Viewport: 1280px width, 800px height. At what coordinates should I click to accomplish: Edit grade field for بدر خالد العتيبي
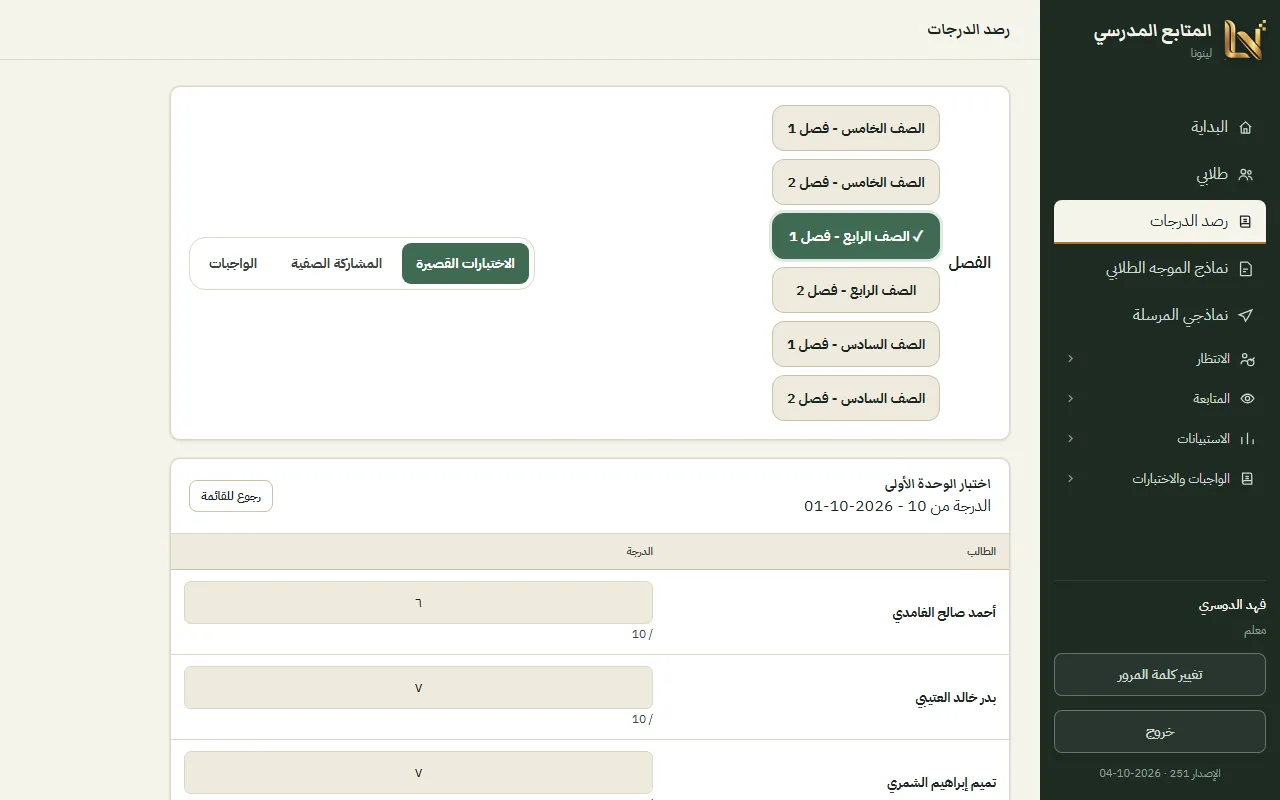point(418,688)
